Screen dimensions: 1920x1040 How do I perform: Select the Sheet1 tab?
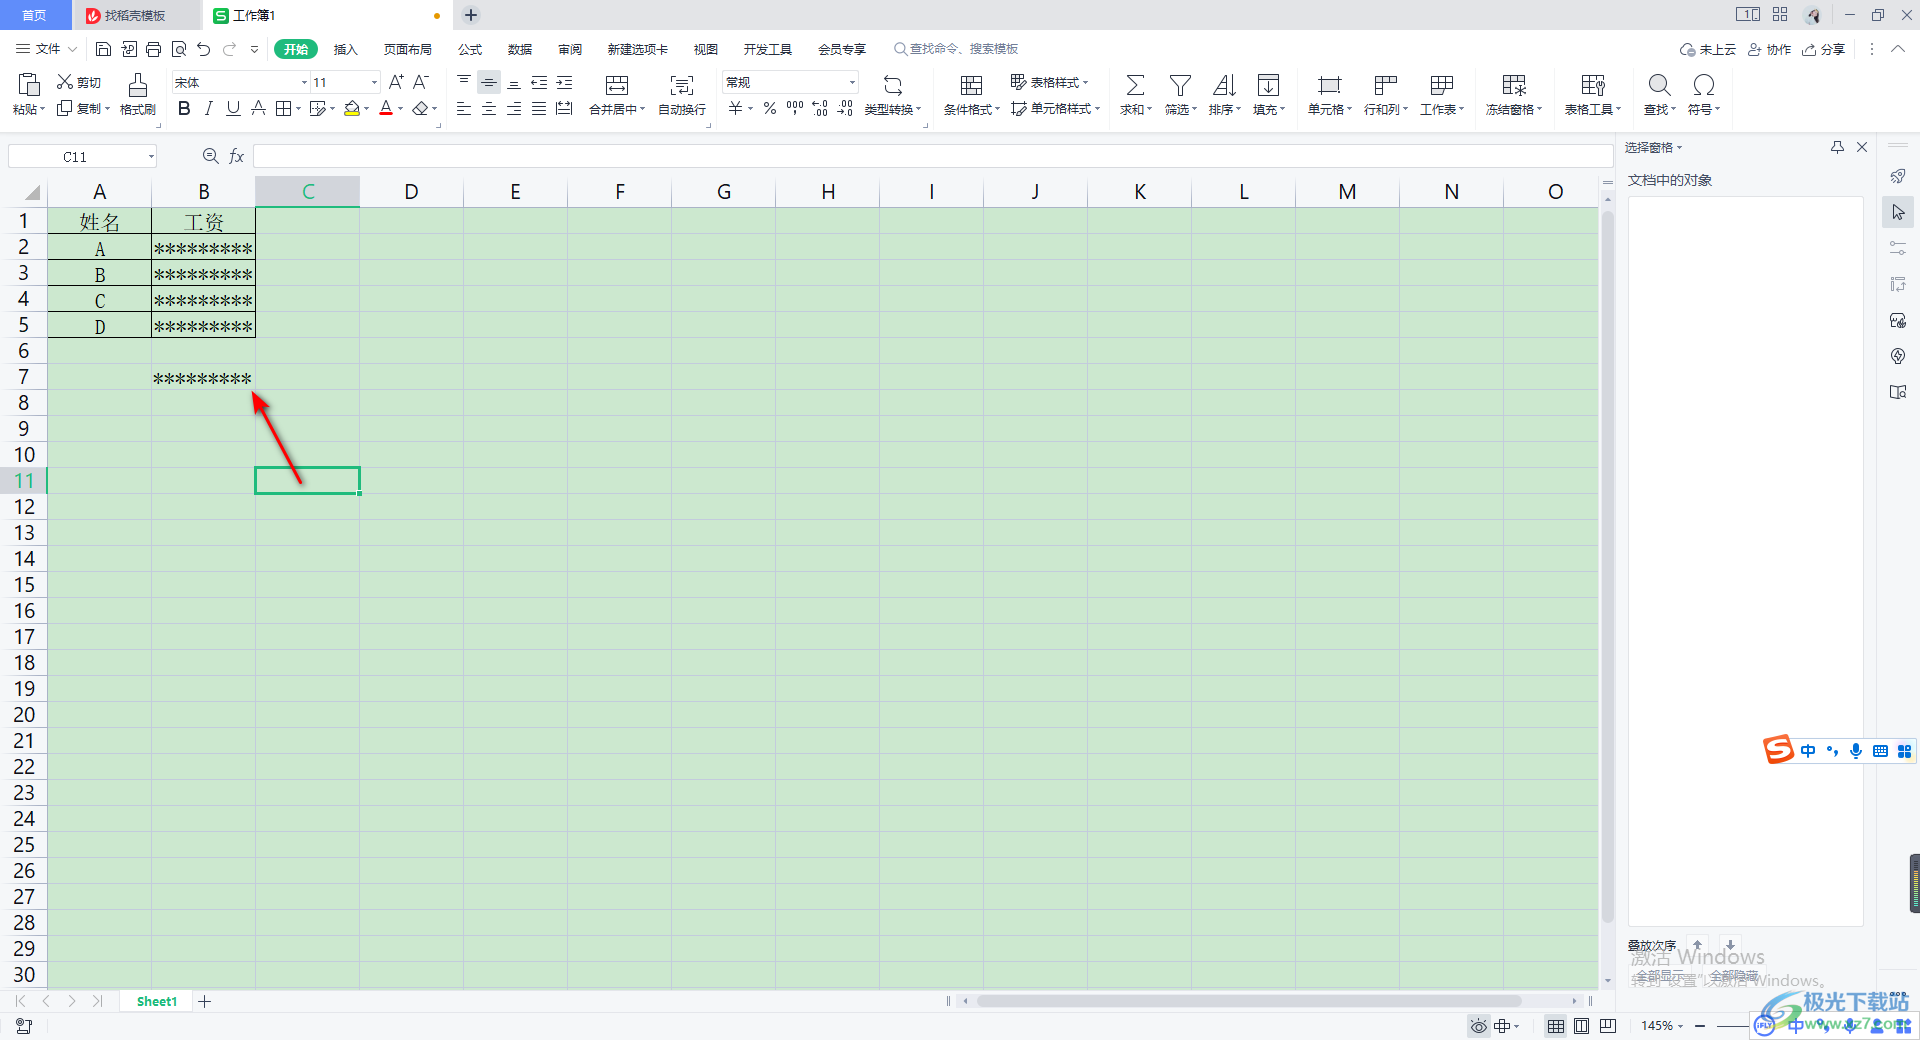click(157, 1001)
